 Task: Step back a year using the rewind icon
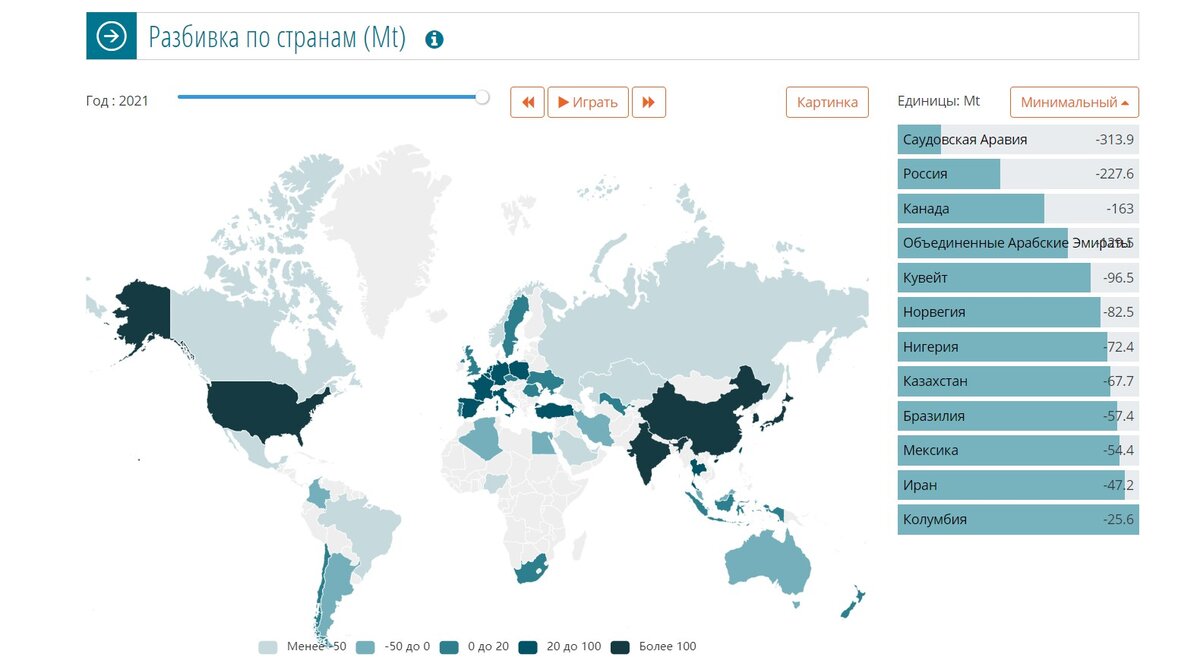pyautogui.click(x=528, y=101)
